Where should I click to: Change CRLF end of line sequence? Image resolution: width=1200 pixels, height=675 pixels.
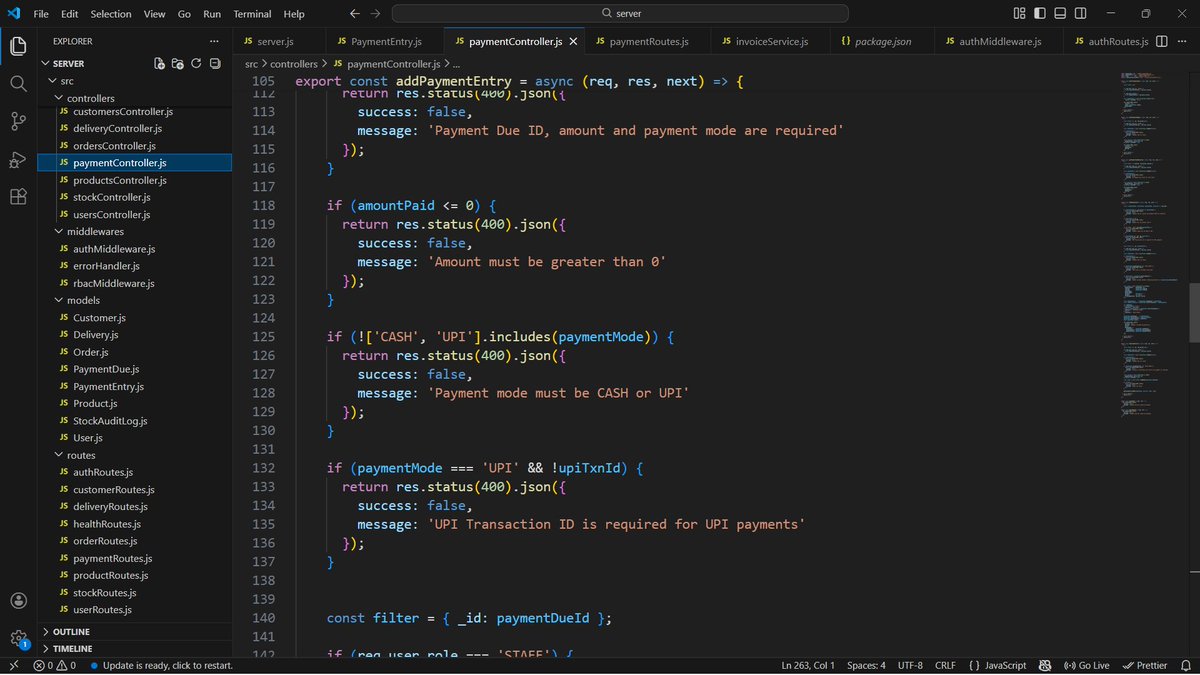coord(945,665)
